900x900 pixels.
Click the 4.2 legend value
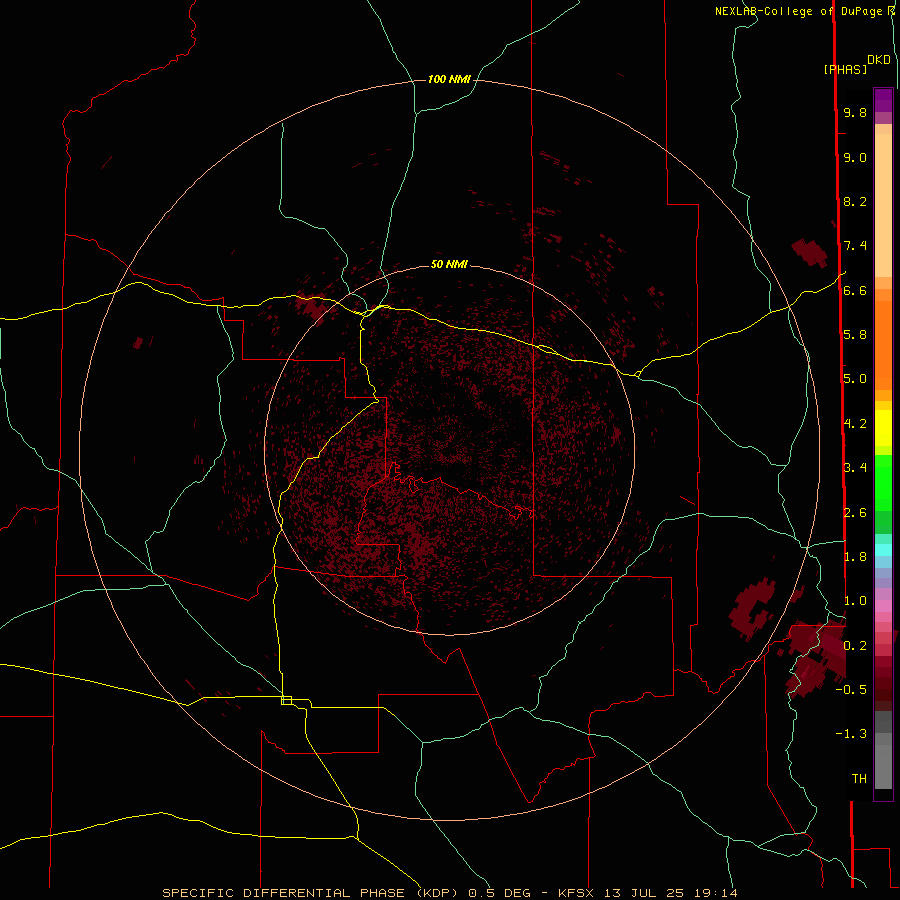coord(855,424)
